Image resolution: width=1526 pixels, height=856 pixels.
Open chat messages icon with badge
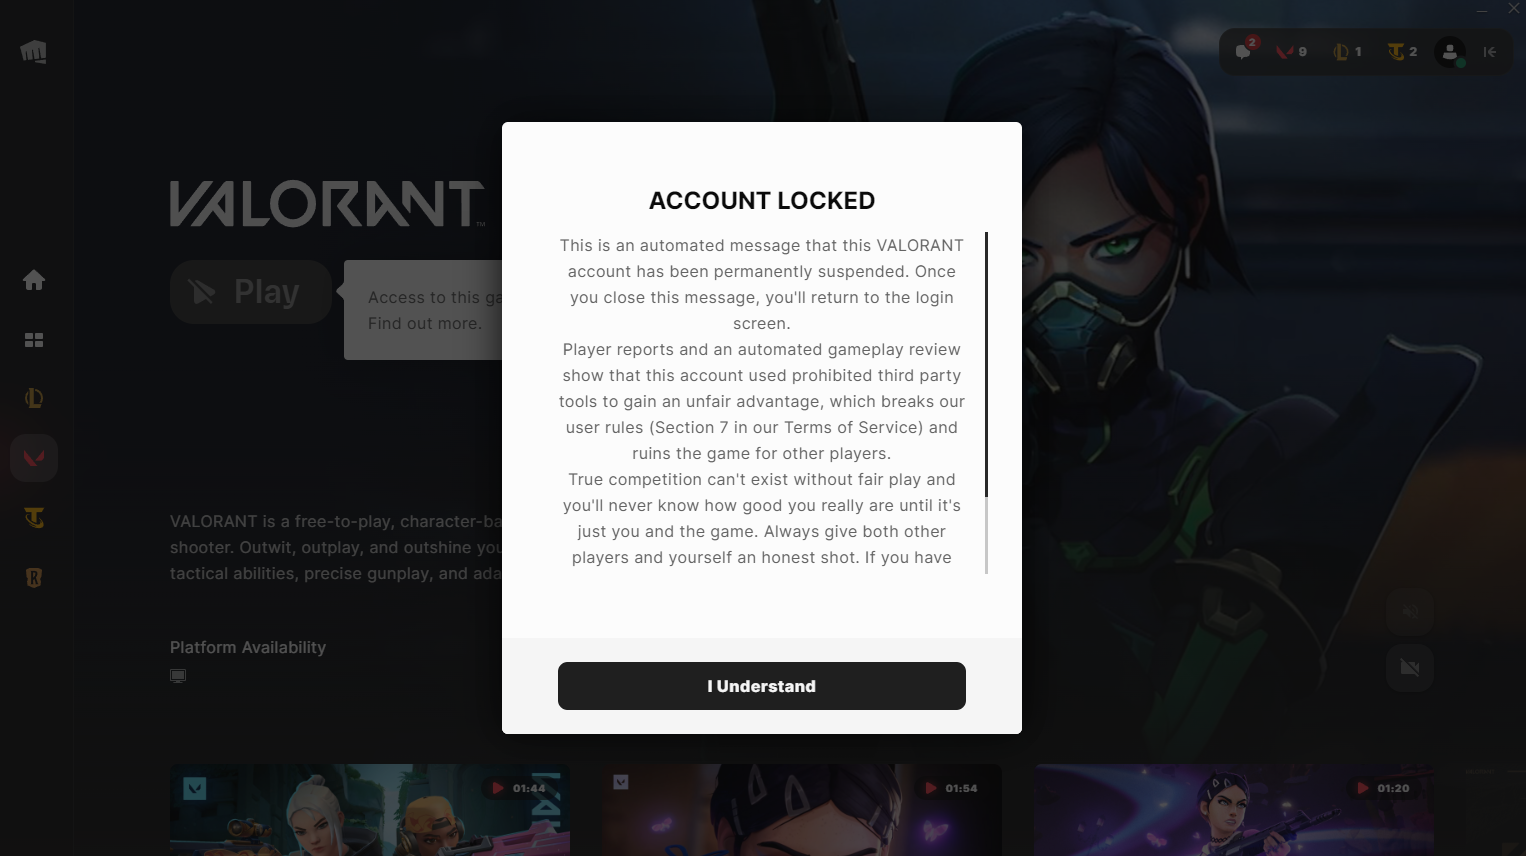[1245, 50]
